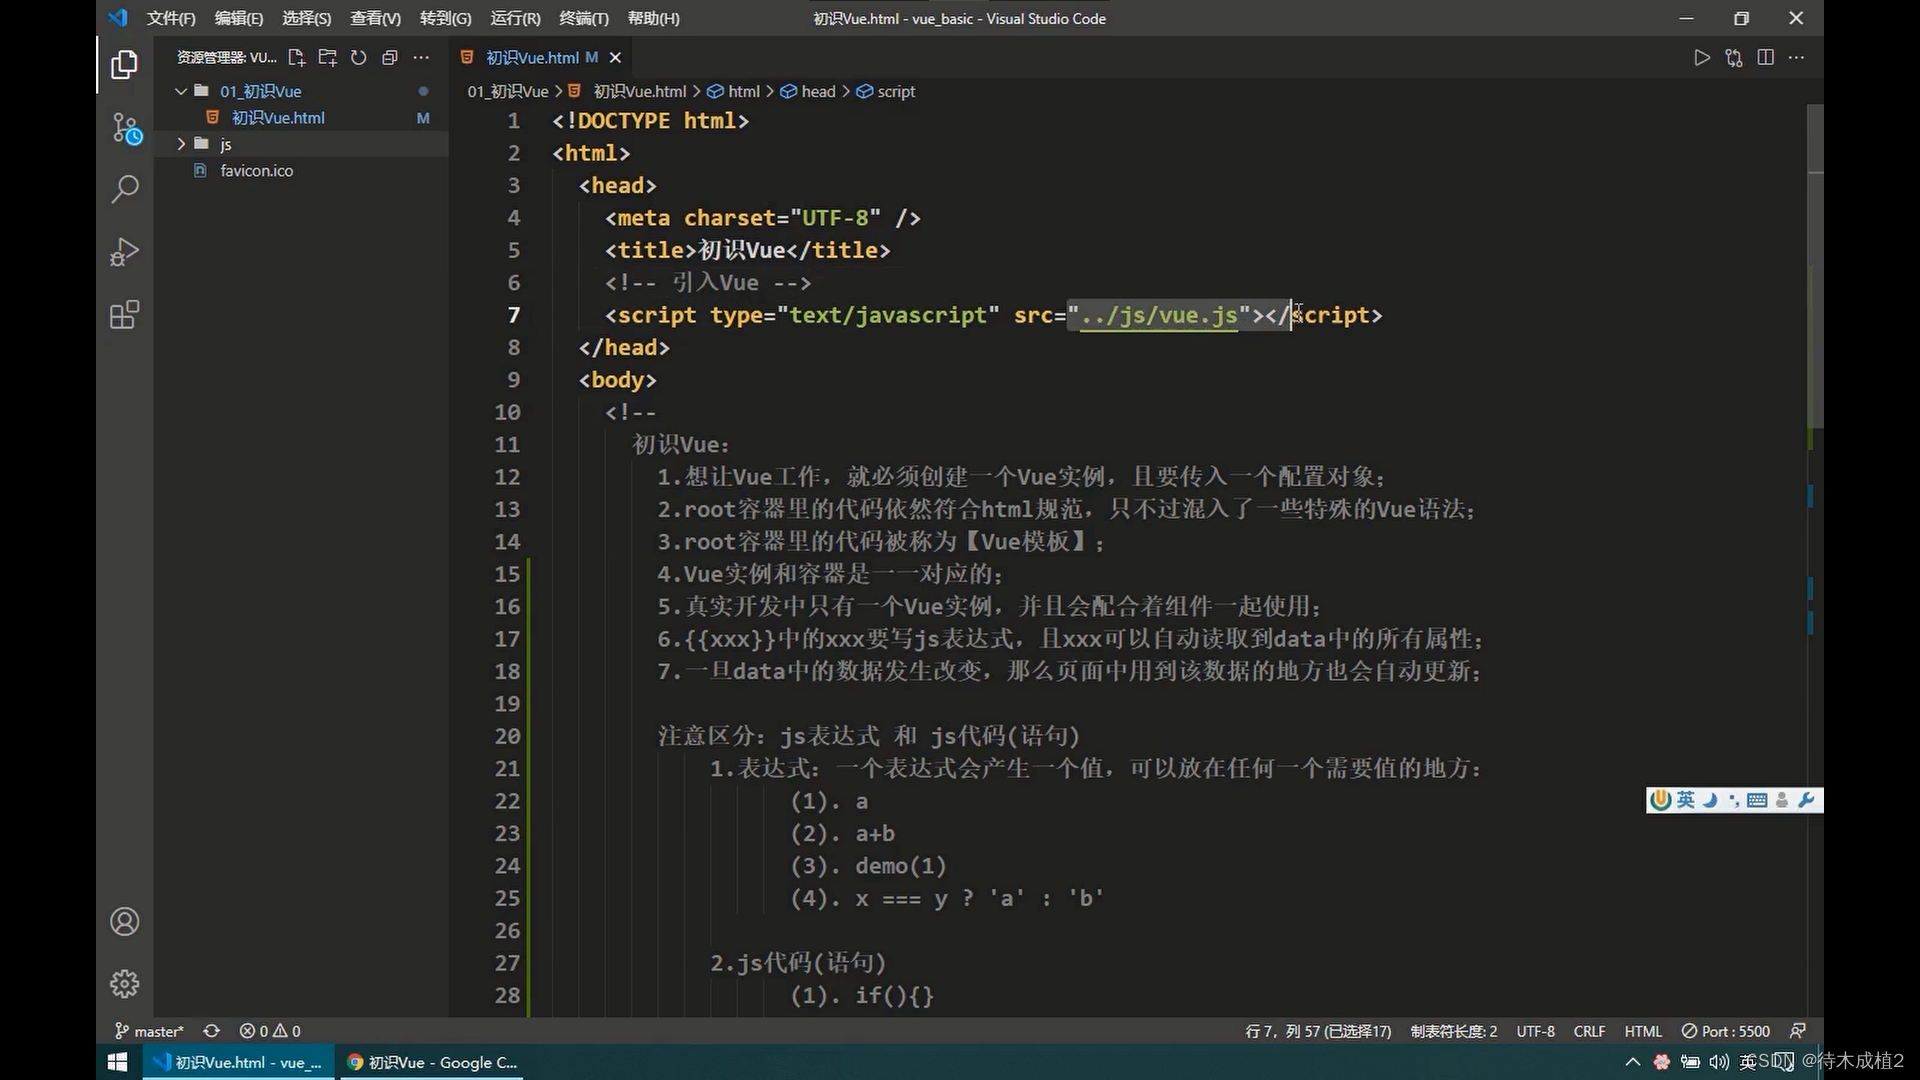Open the 帮助(H) menu

(653, 18)
